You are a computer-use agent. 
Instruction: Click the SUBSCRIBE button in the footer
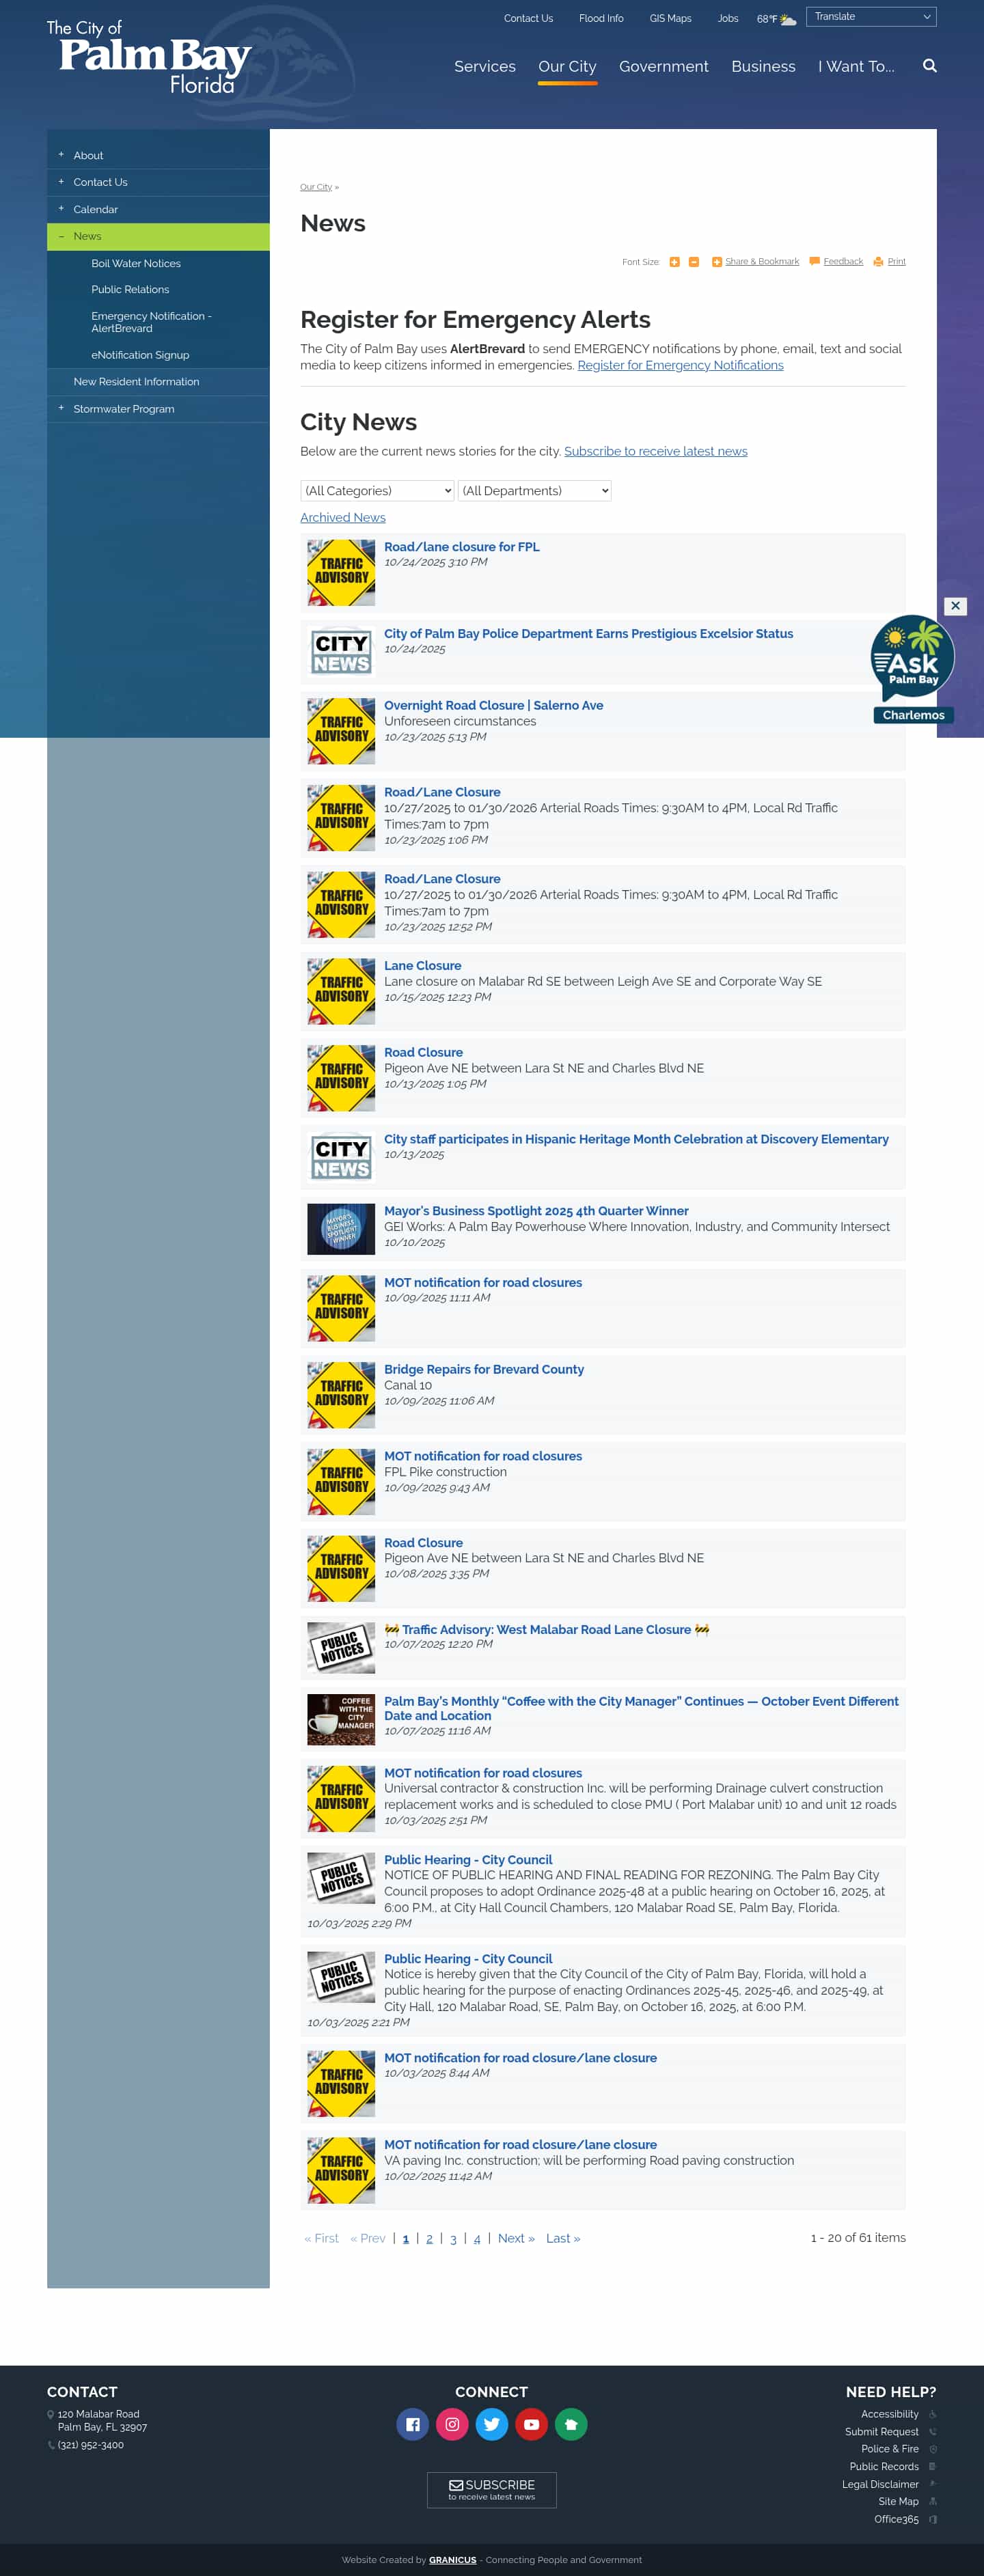(x=491, y=2489)
